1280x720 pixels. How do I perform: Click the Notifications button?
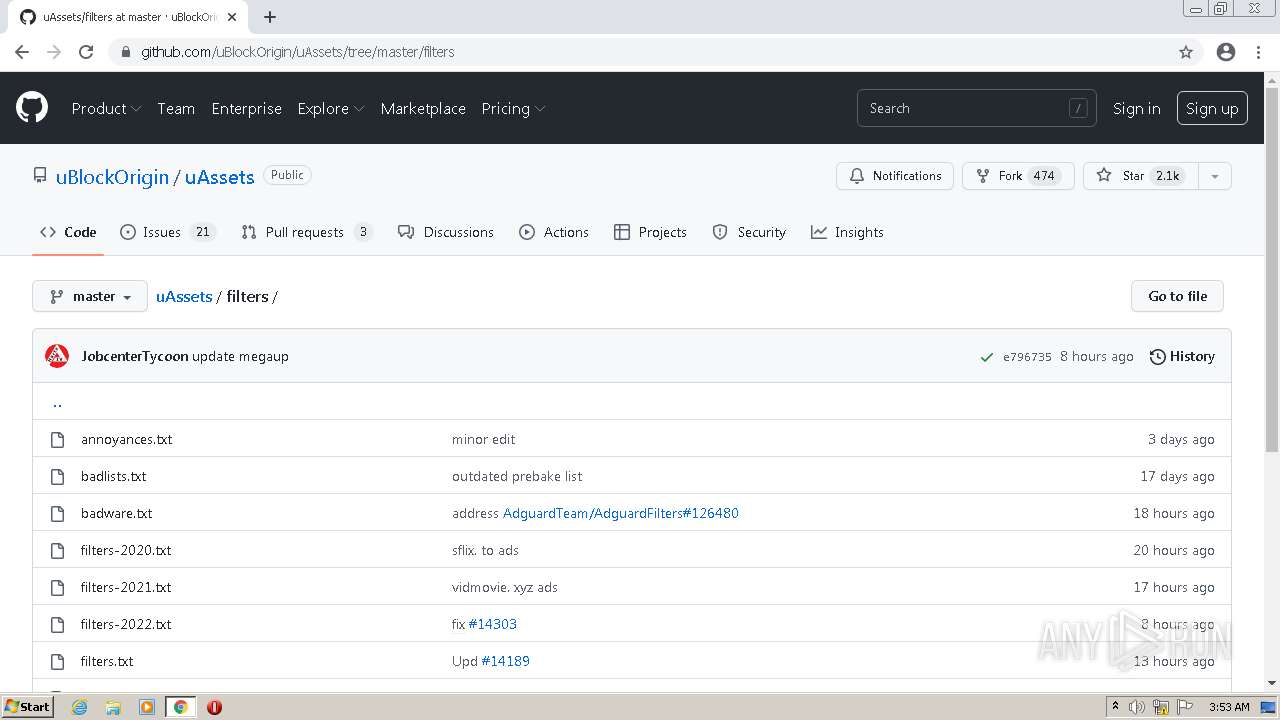895,176
